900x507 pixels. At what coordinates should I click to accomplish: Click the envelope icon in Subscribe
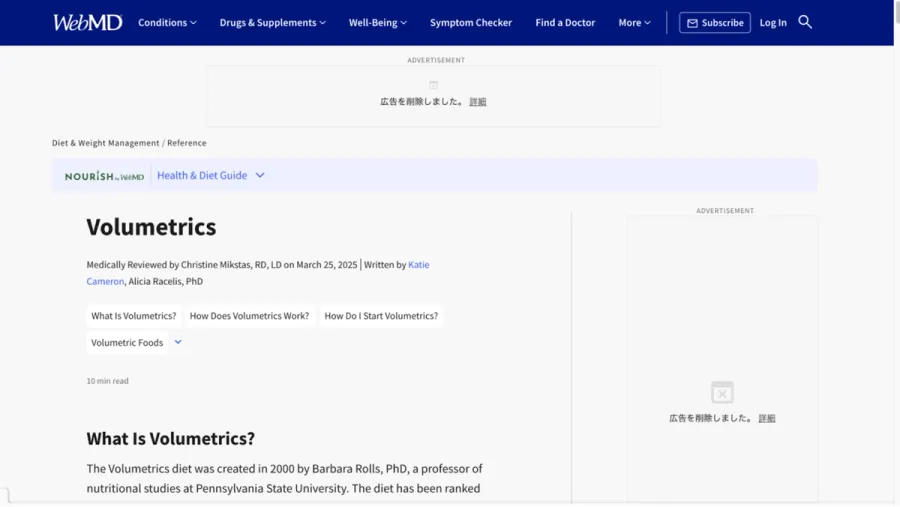pyautogui.click(x=692, y=23)
